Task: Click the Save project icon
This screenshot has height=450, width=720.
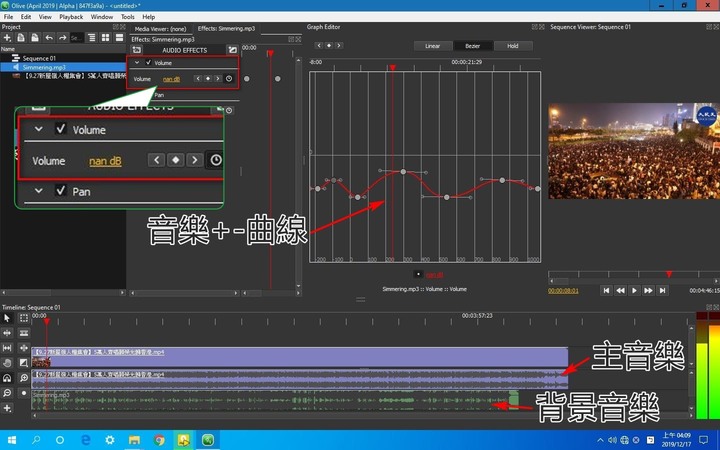Action: pyautogui.click(x=35, y=38)
